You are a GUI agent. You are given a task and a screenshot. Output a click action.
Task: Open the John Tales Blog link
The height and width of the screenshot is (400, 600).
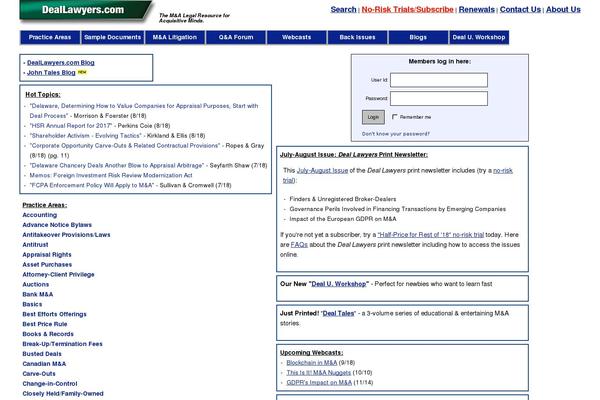pyautogui.click(x=51, y=73)
